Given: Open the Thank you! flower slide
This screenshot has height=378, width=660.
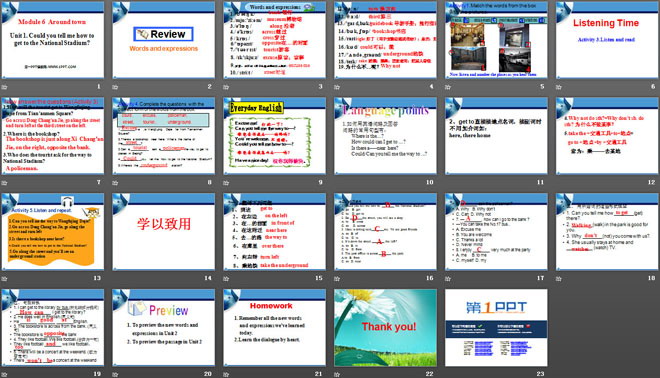Looking at the screenshot, I should pyautogui.click(x=385, y=327).
